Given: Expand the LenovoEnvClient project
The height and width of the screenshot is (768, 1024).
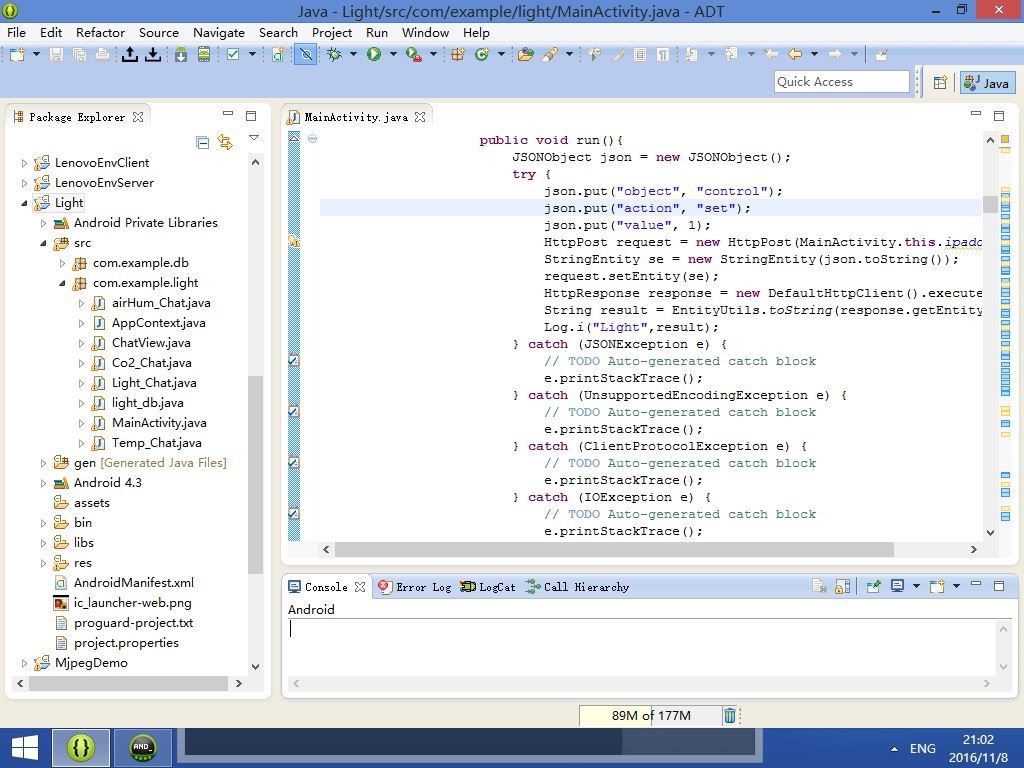Looking at the screenshot, I should (x=25, y=163).
